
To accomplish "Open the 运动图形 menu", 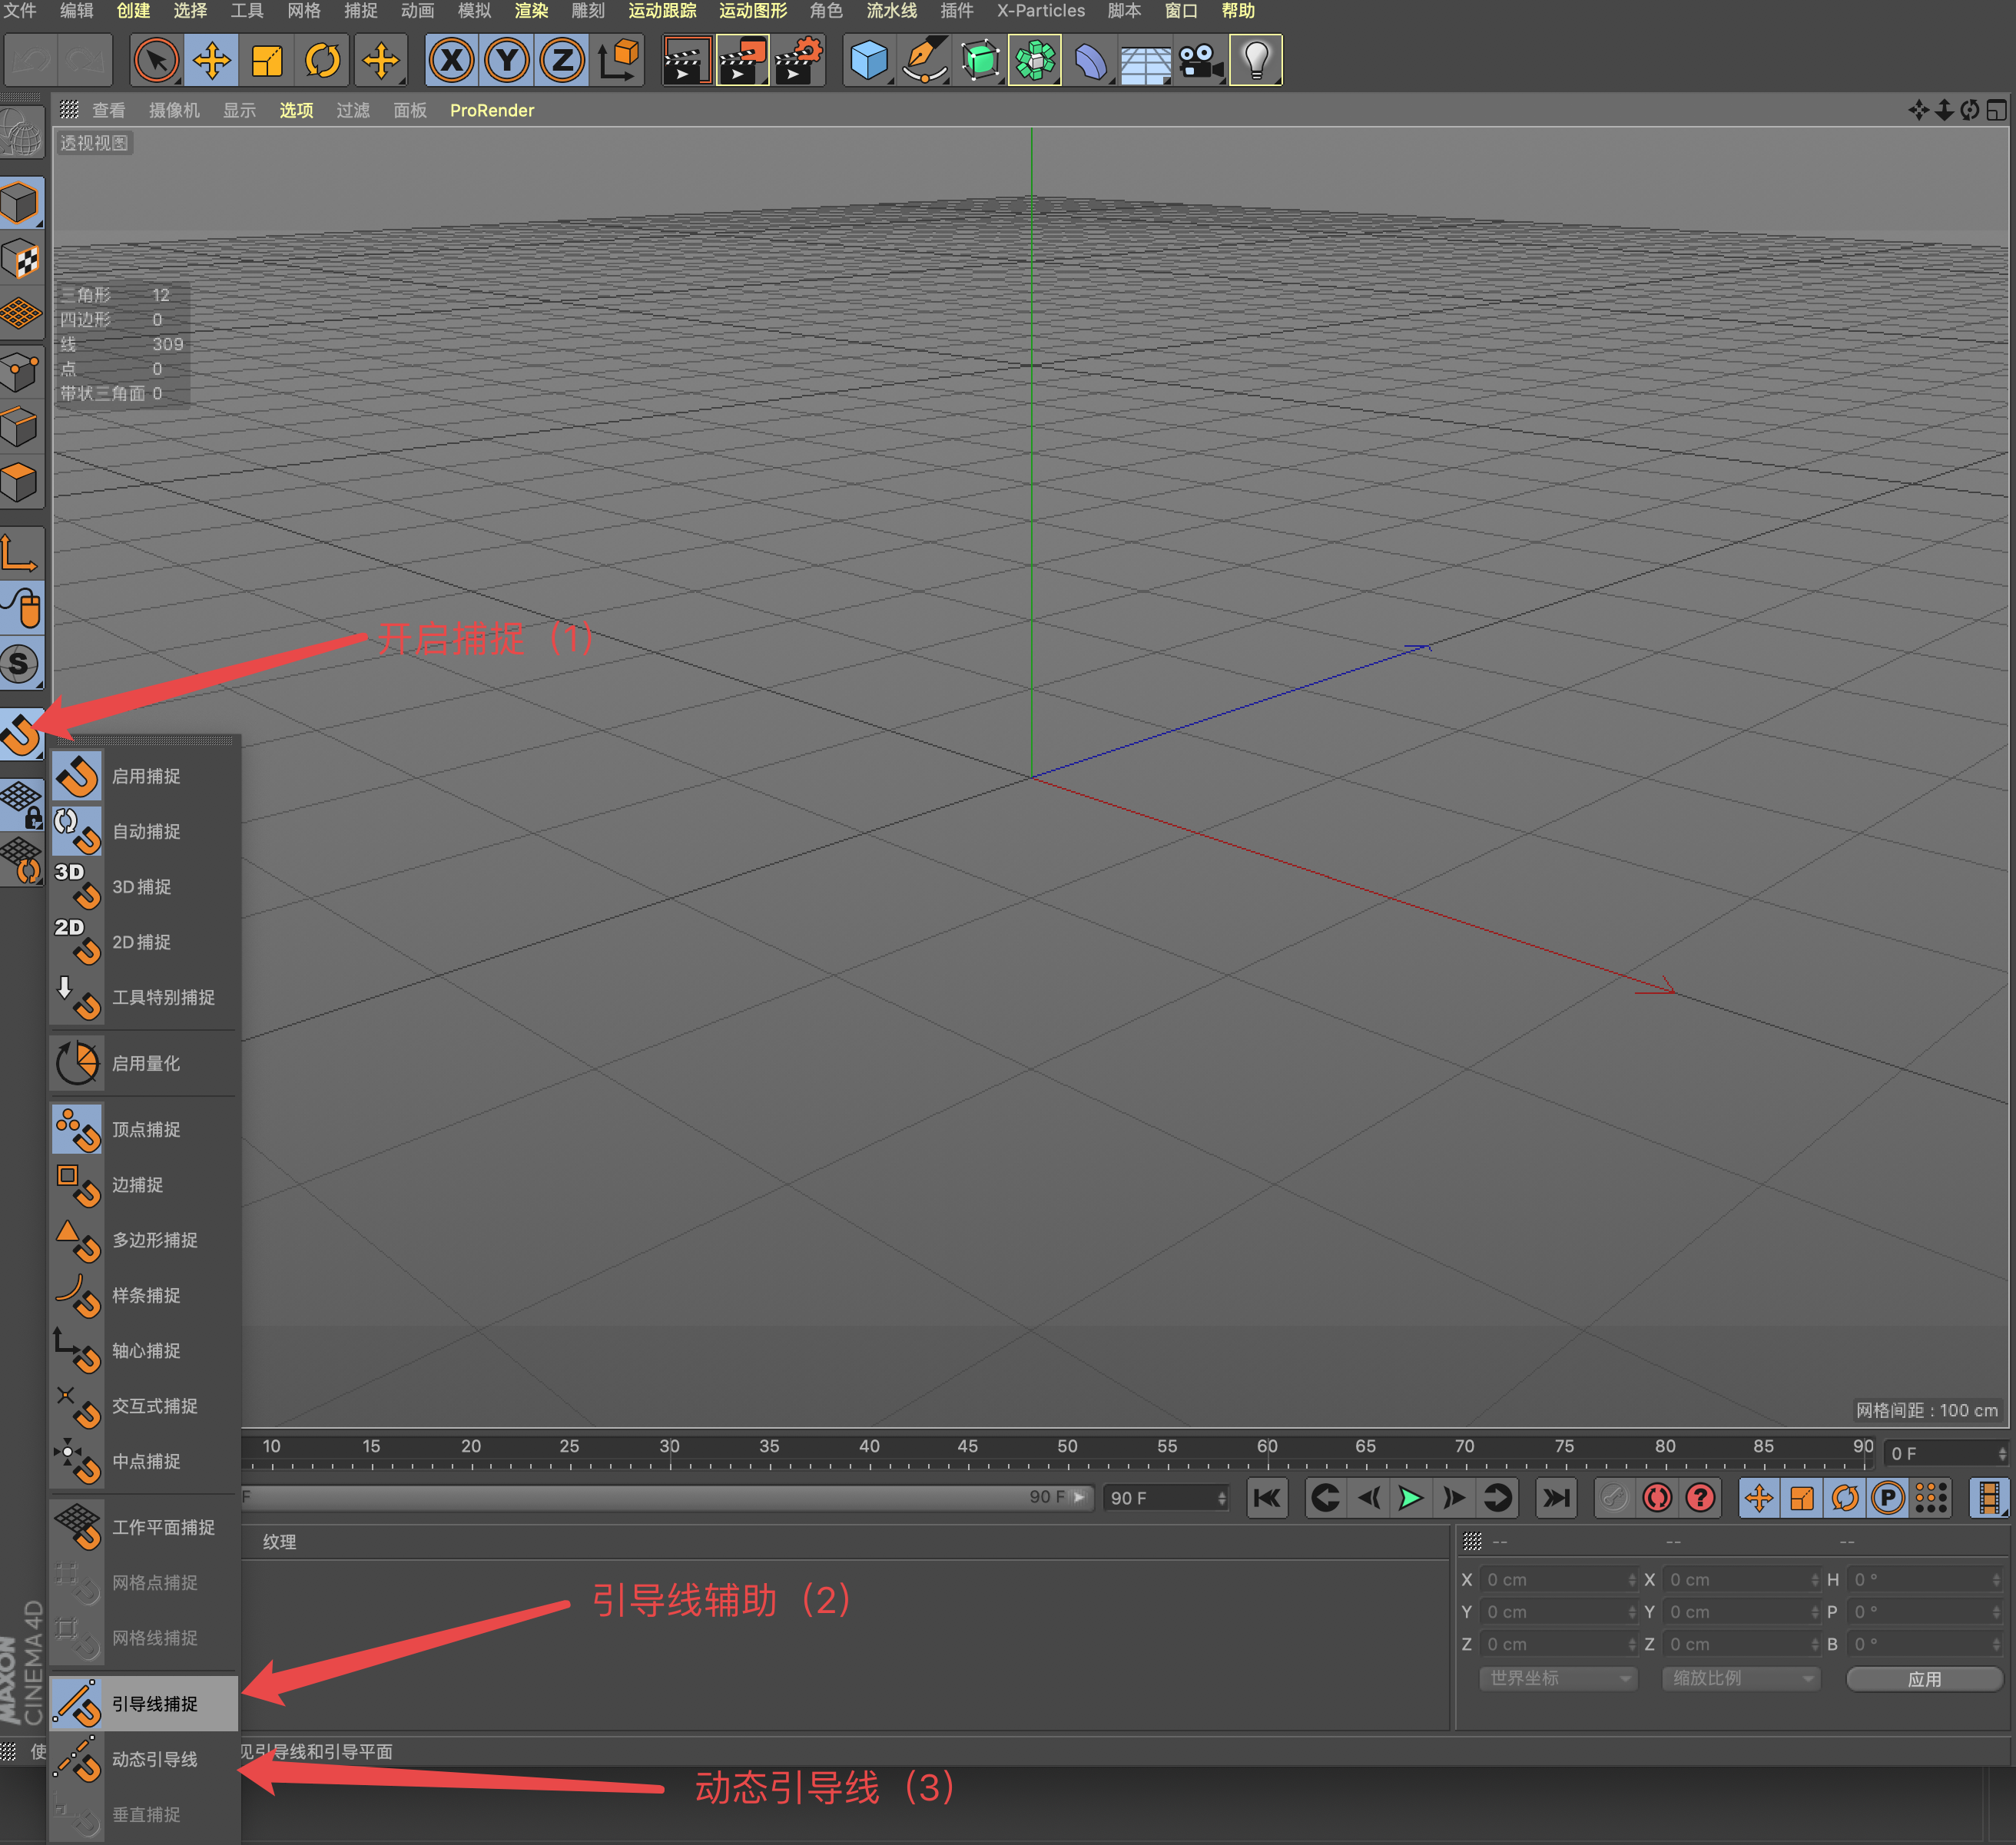I will click(x=753, y=11).
